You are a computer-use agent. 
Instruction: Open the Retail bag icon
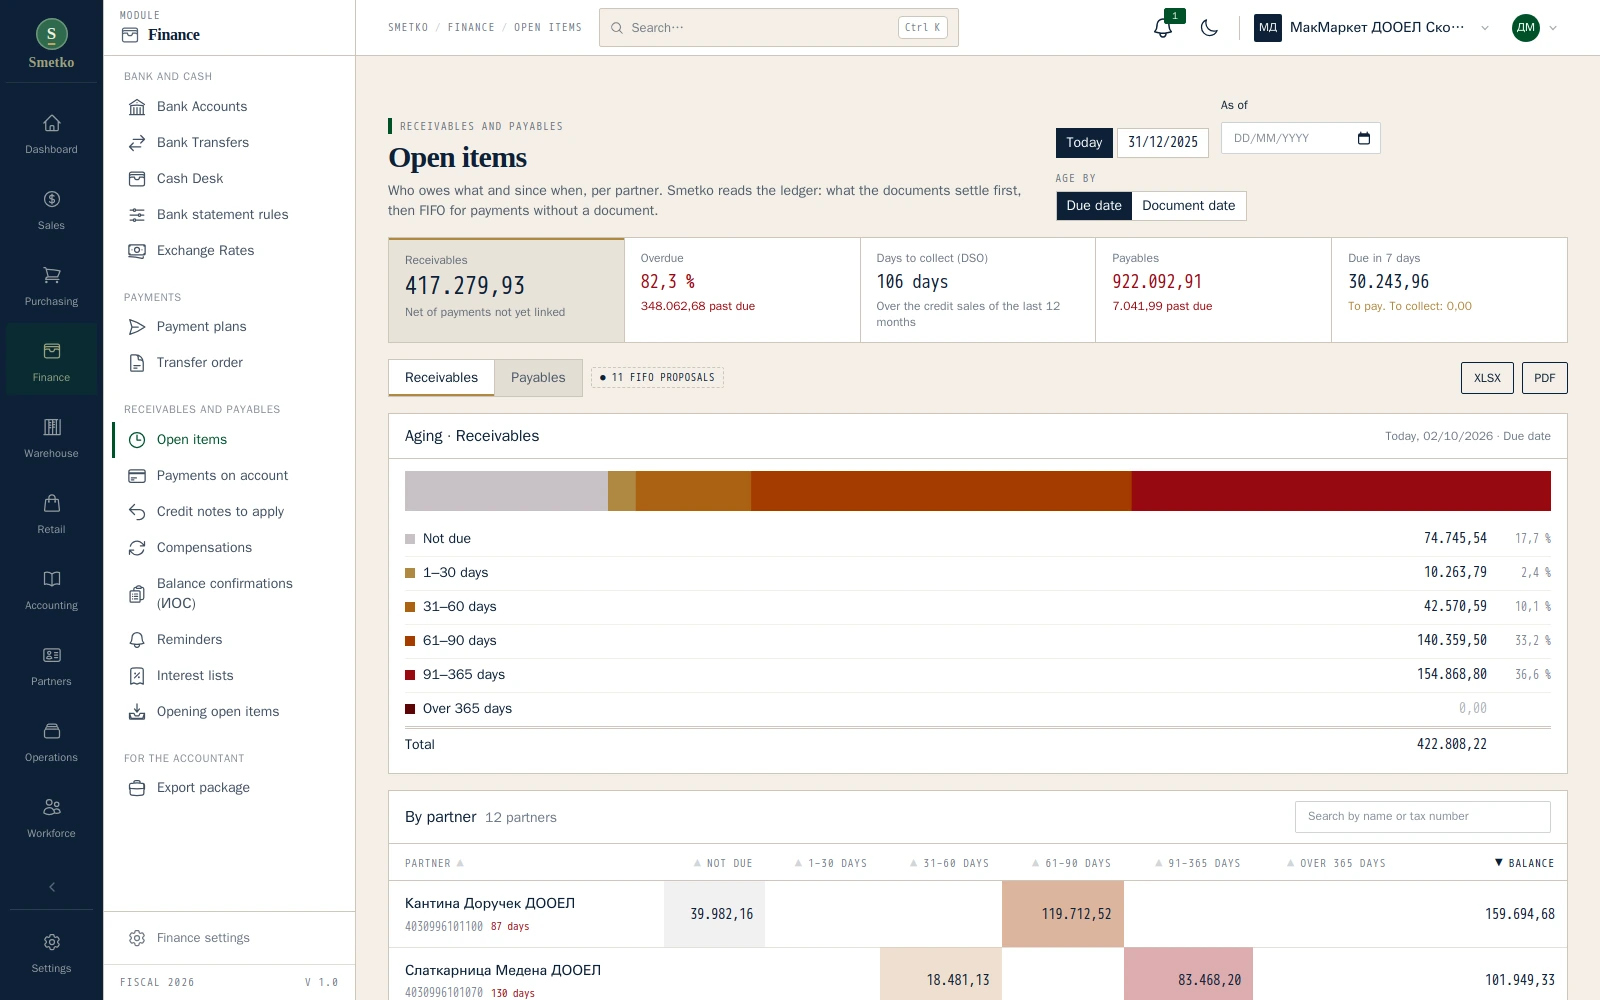pyautogui.click(x=51, y=503)
